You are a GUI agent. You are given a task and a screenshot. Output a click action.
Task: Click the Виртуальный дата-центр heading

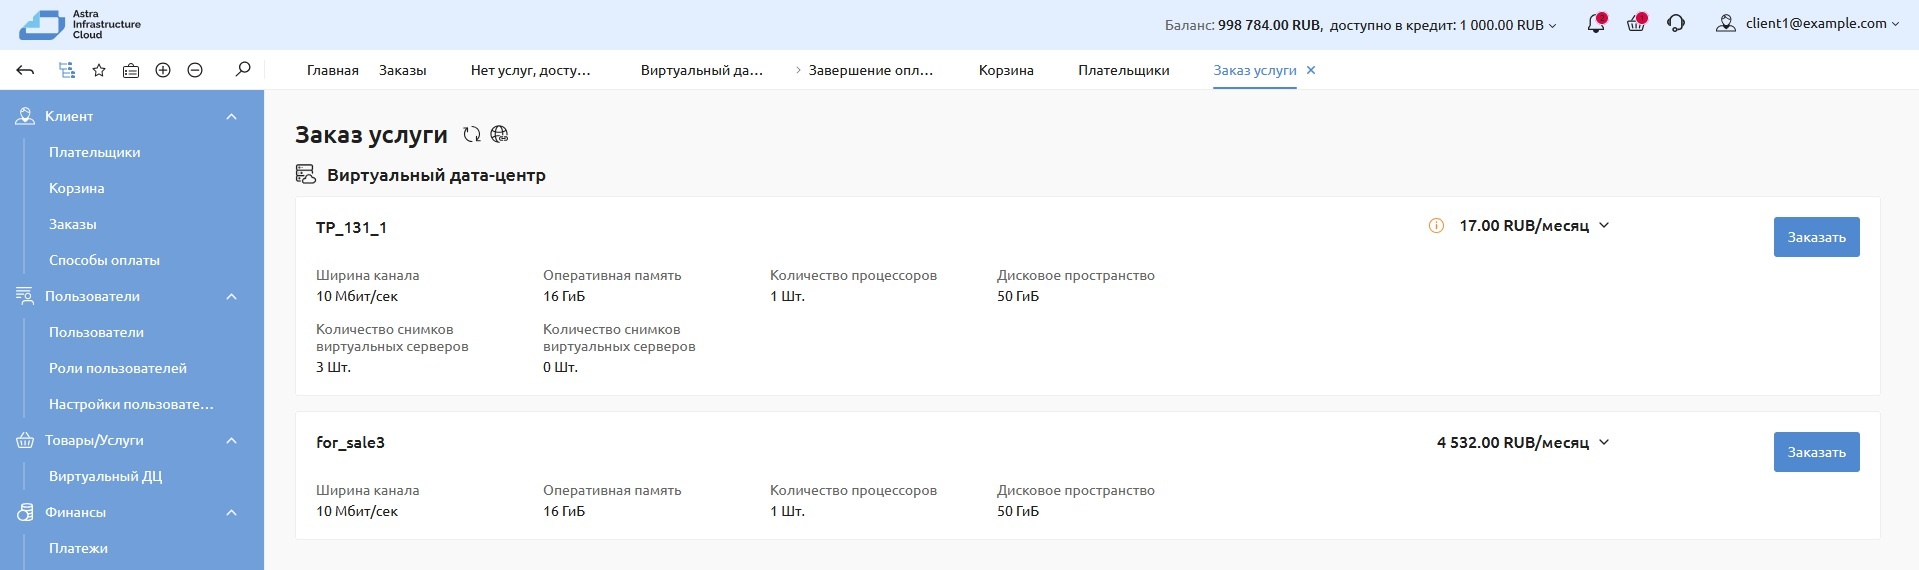click(436, 175)
